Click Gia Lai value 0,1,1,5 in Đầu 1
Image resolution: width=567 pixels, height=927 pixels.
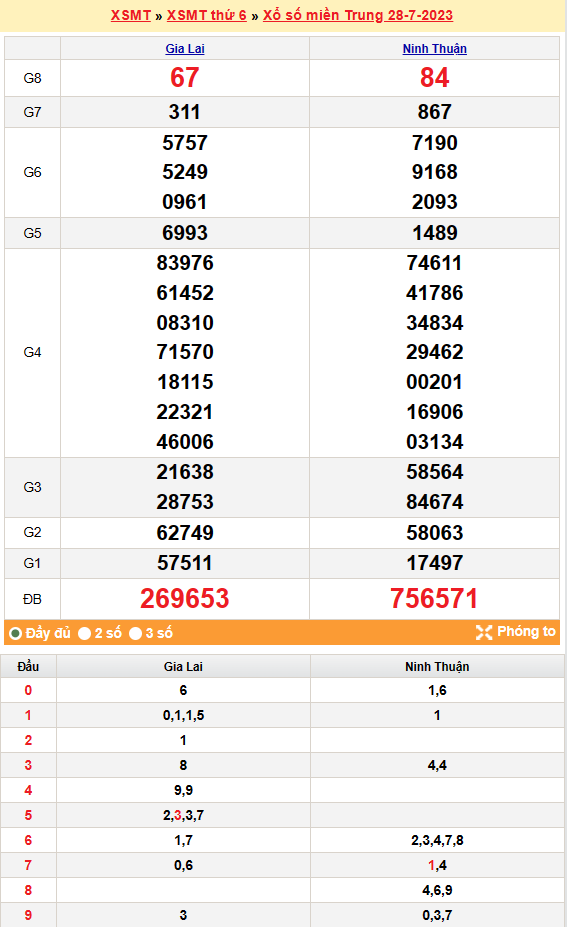tap(183, 716)
